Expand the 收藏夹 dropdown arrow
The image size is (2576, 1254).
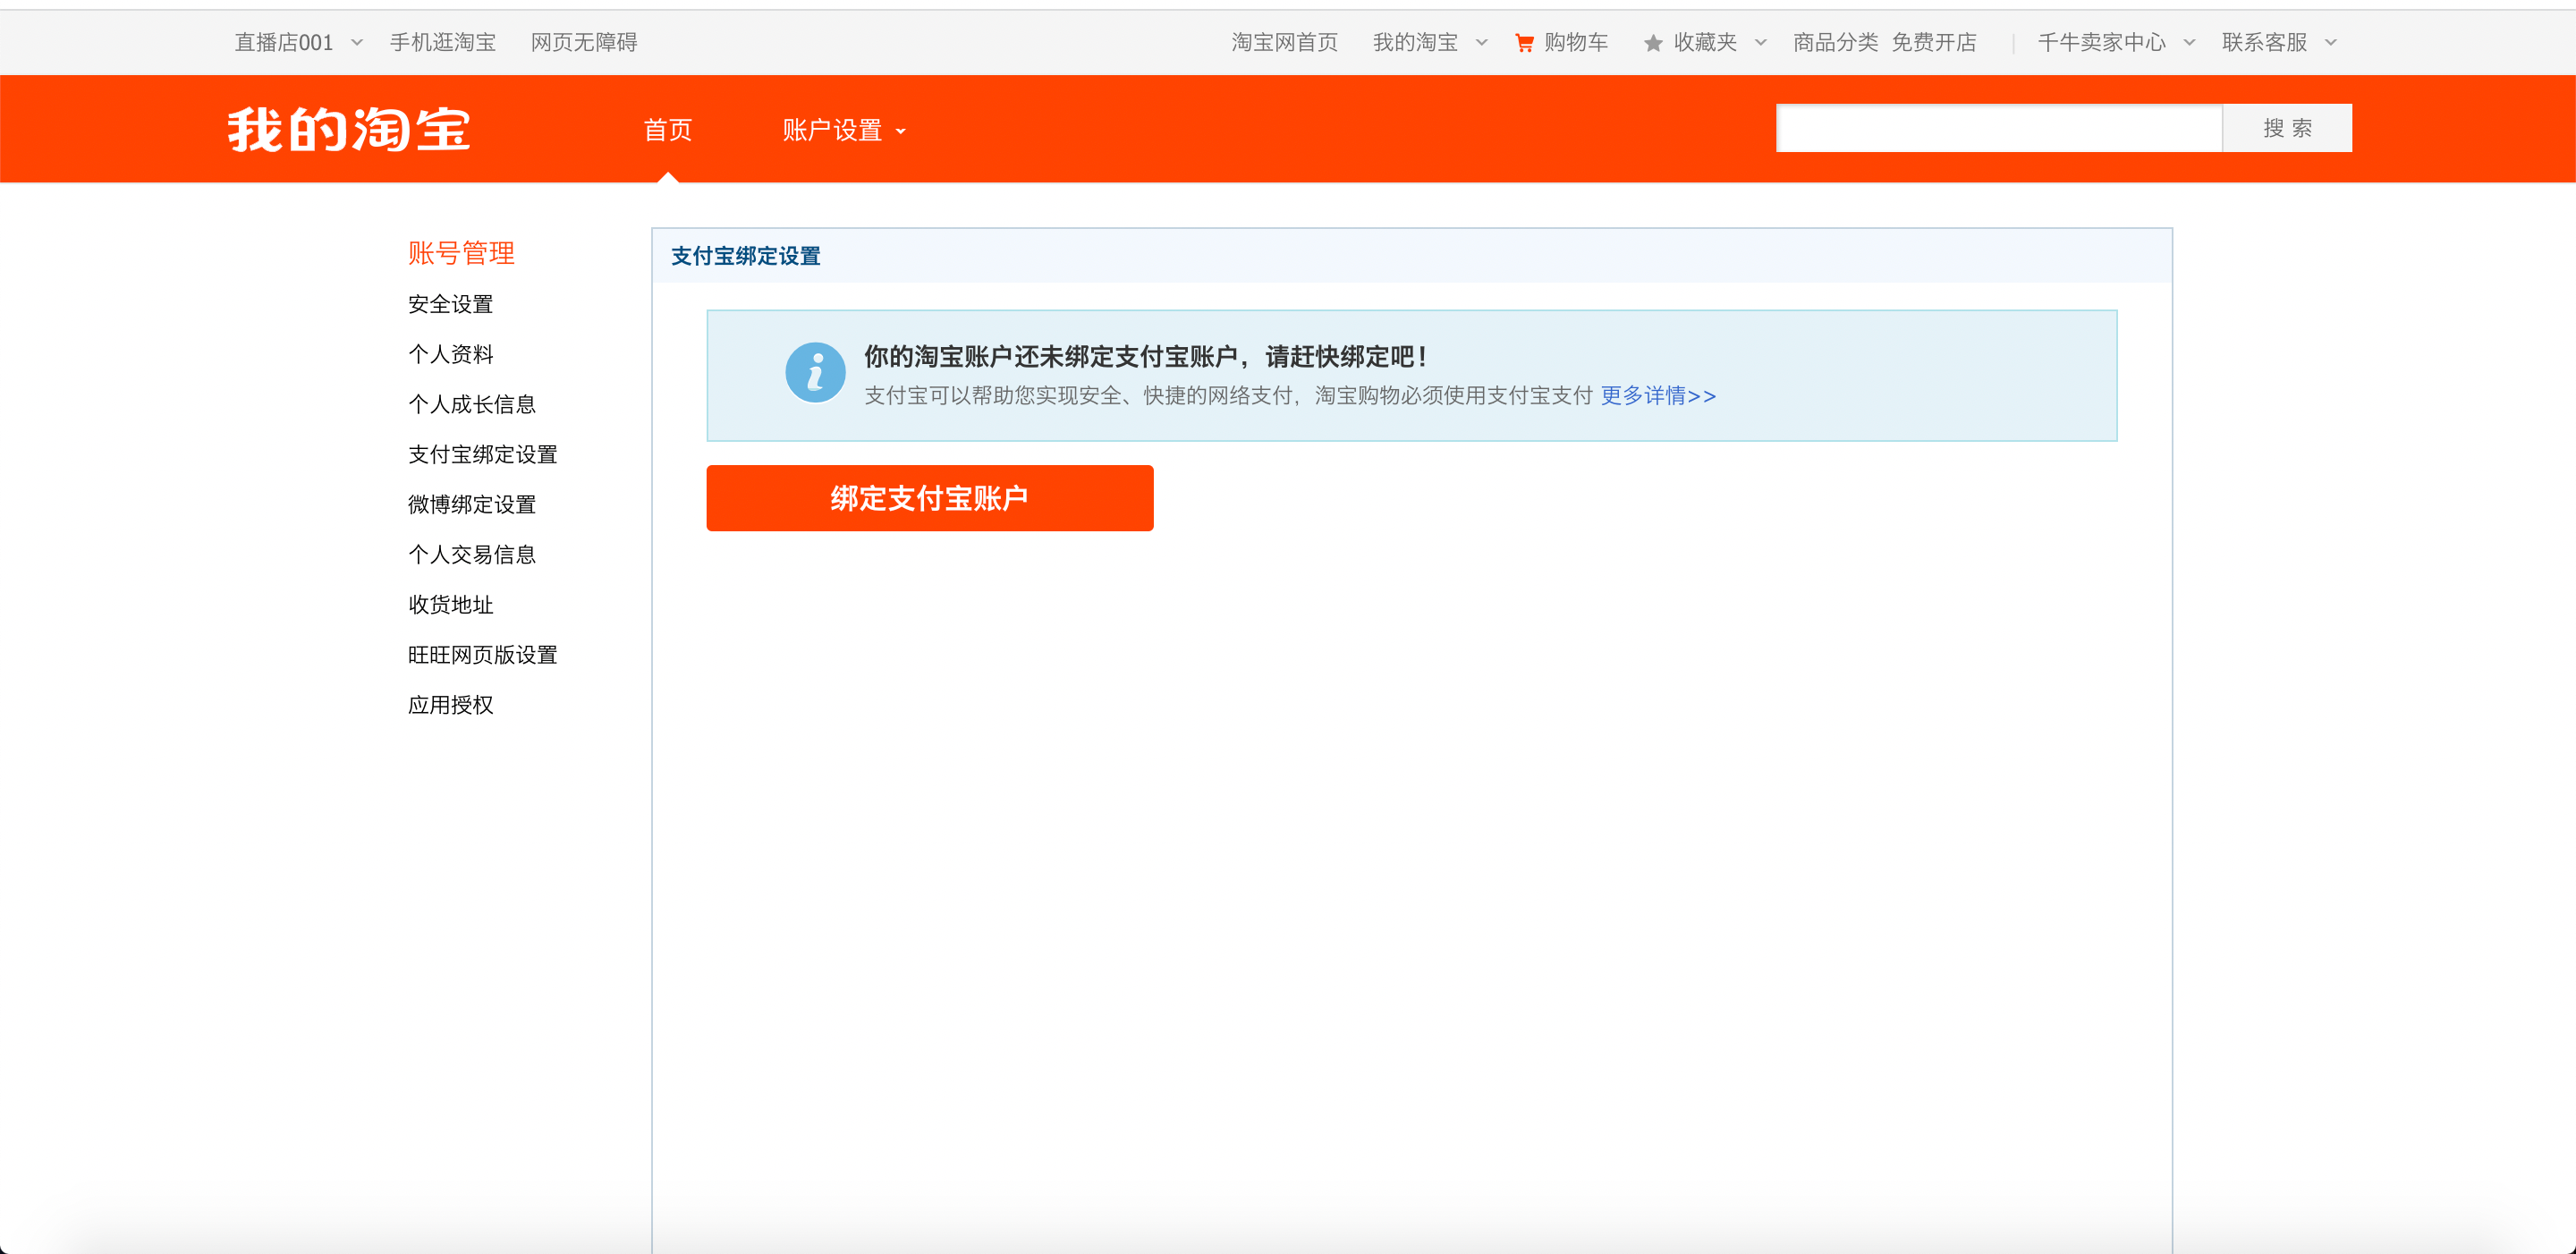pyautogui.click(x=1761, y=43)
